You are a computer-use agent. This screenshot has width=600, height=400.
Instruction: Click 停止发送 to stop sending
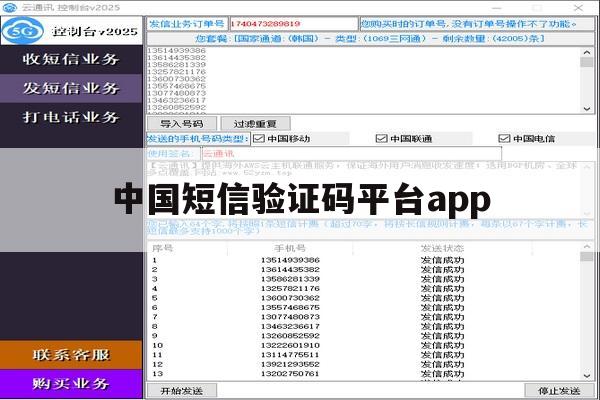[x=559, y=391]
